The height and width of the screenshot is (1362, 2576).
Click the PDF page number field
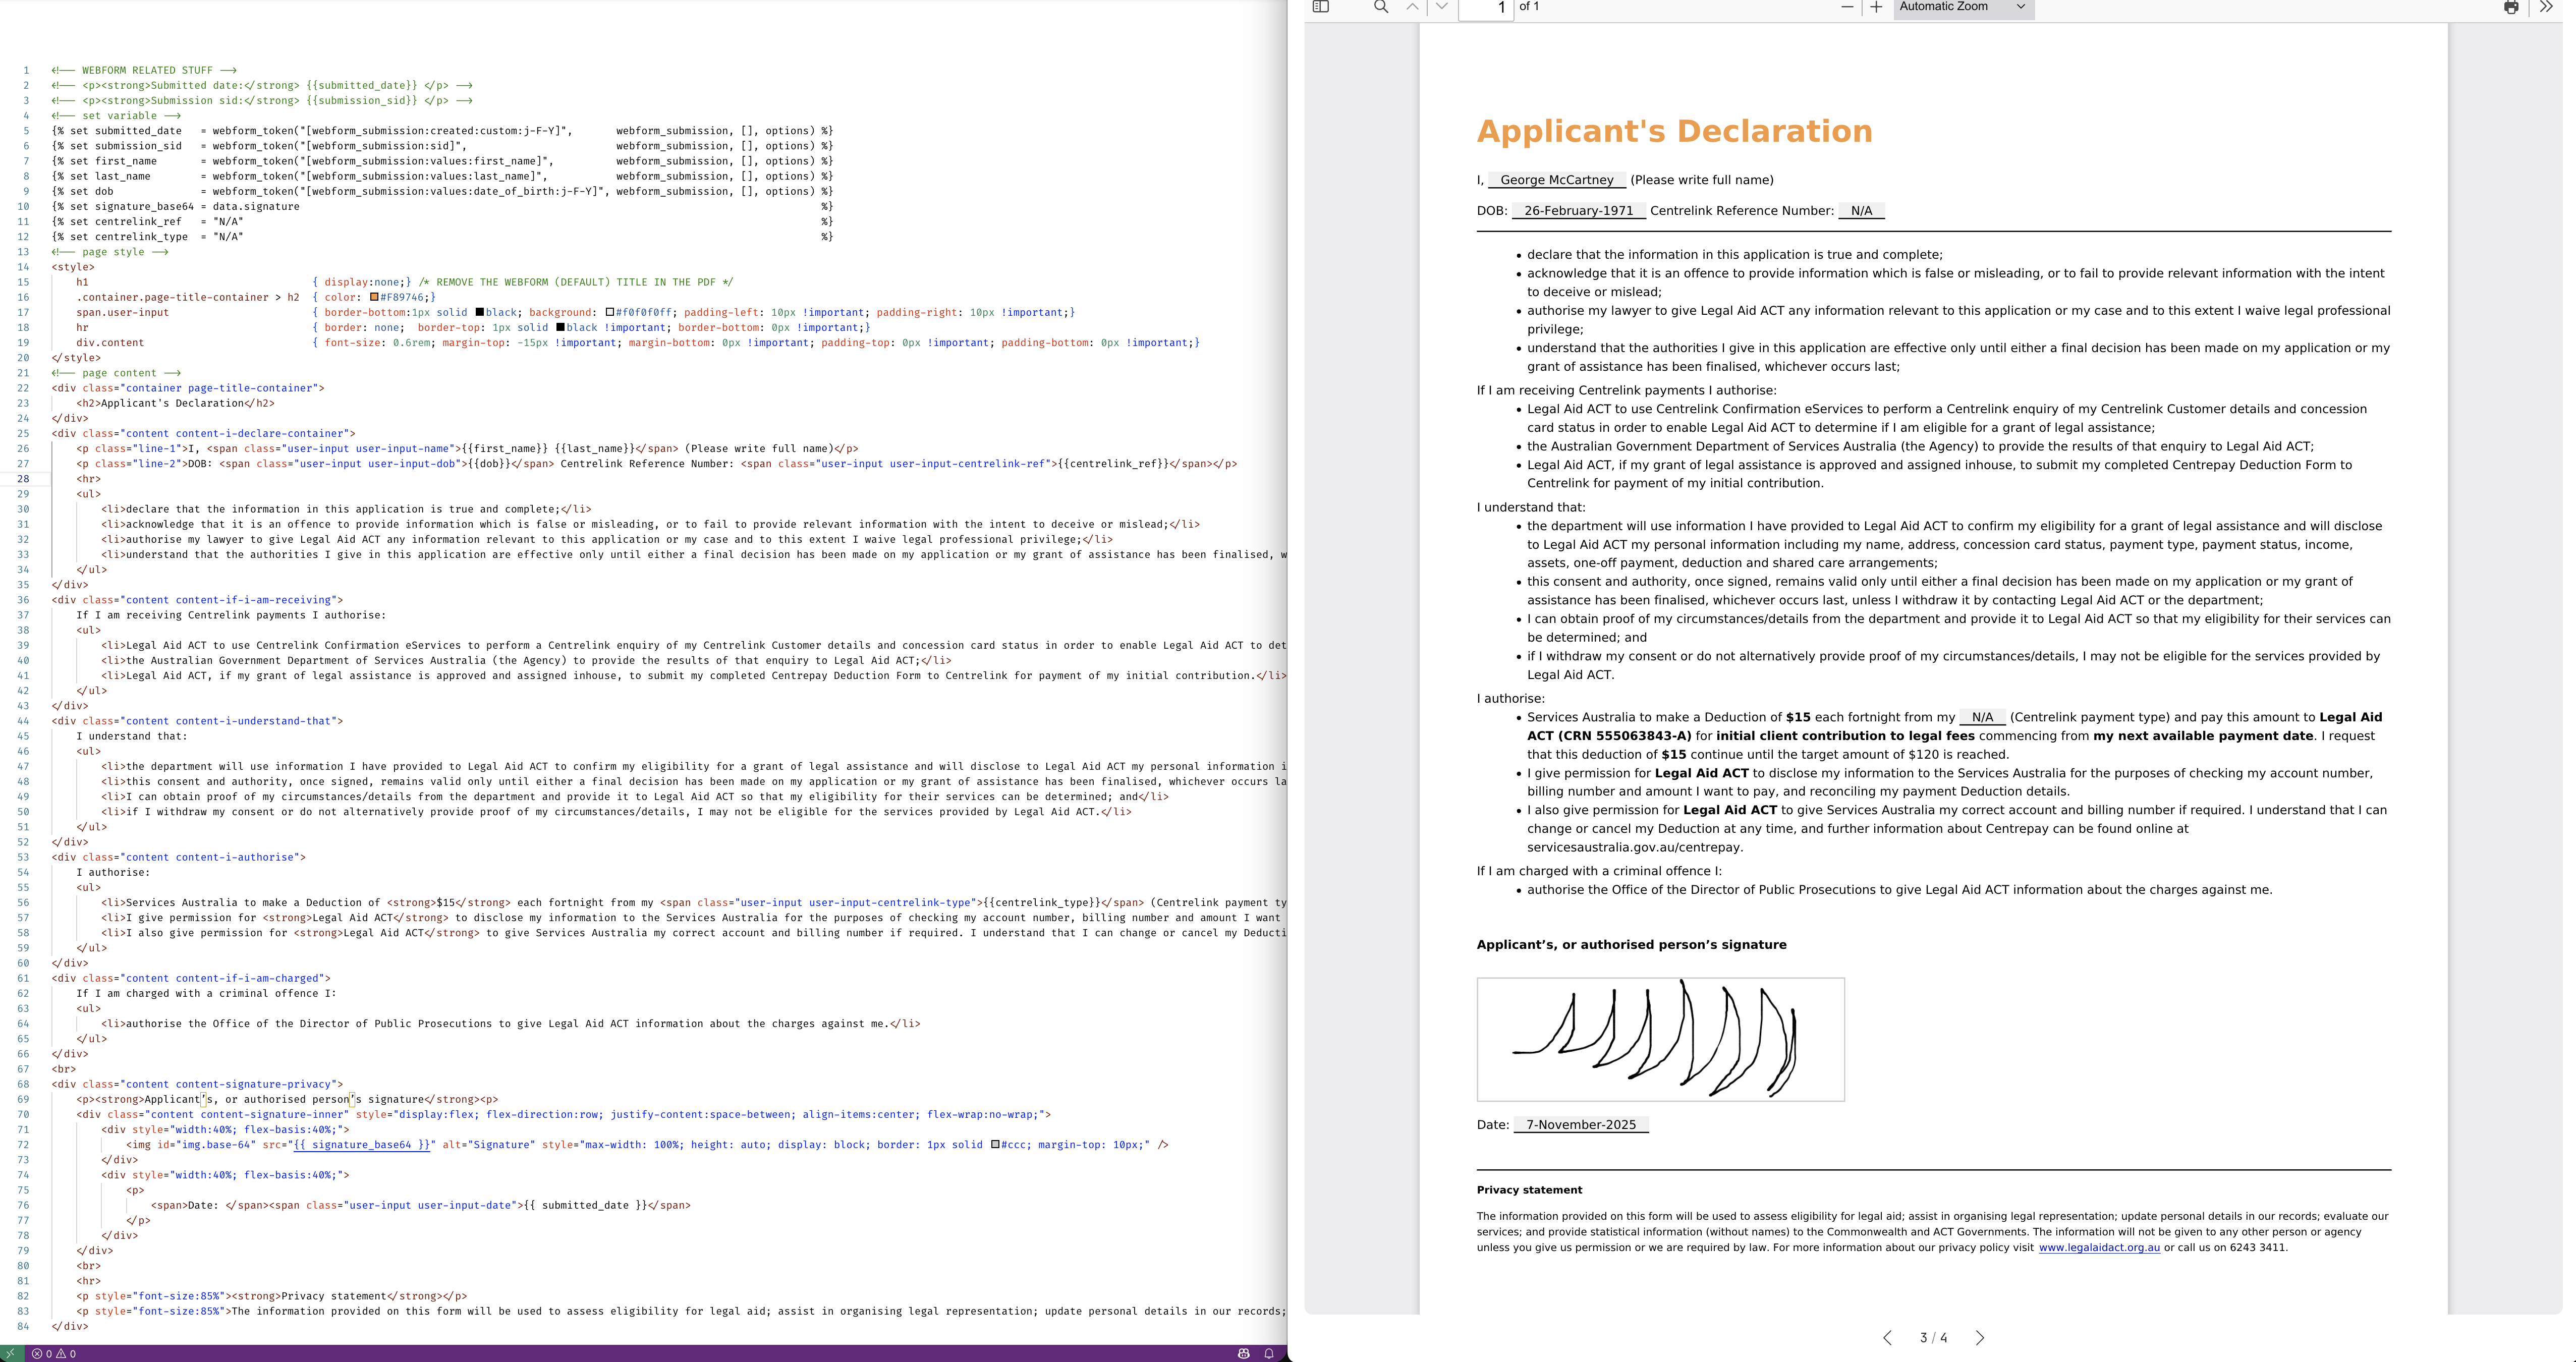[1486, 8]
